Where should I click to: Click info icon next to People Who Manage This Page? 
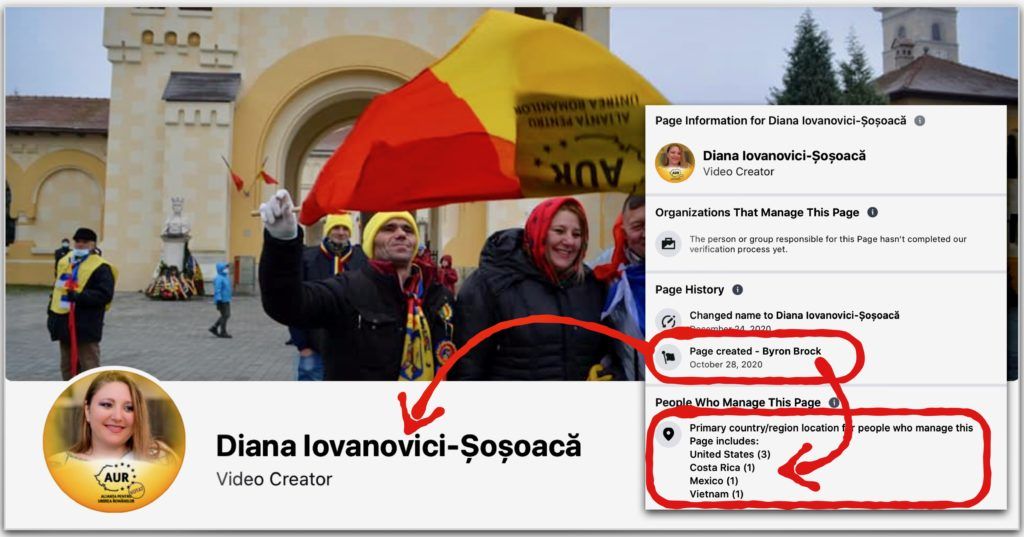834,402
